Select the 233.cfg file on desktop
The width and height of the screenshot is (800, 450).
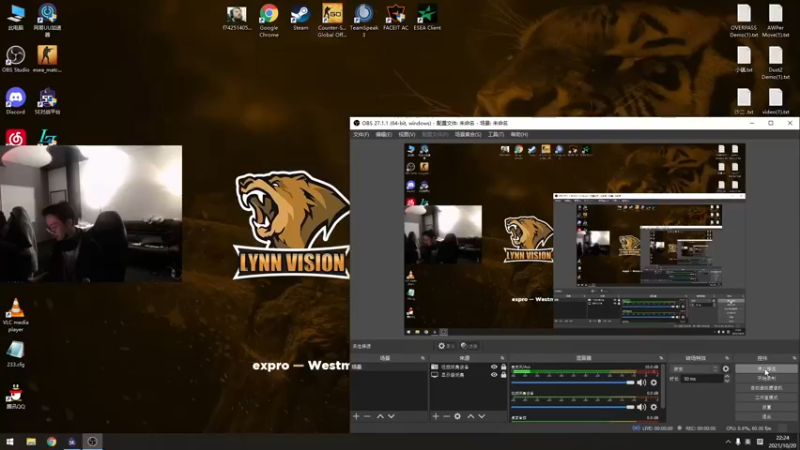(15, 354)
